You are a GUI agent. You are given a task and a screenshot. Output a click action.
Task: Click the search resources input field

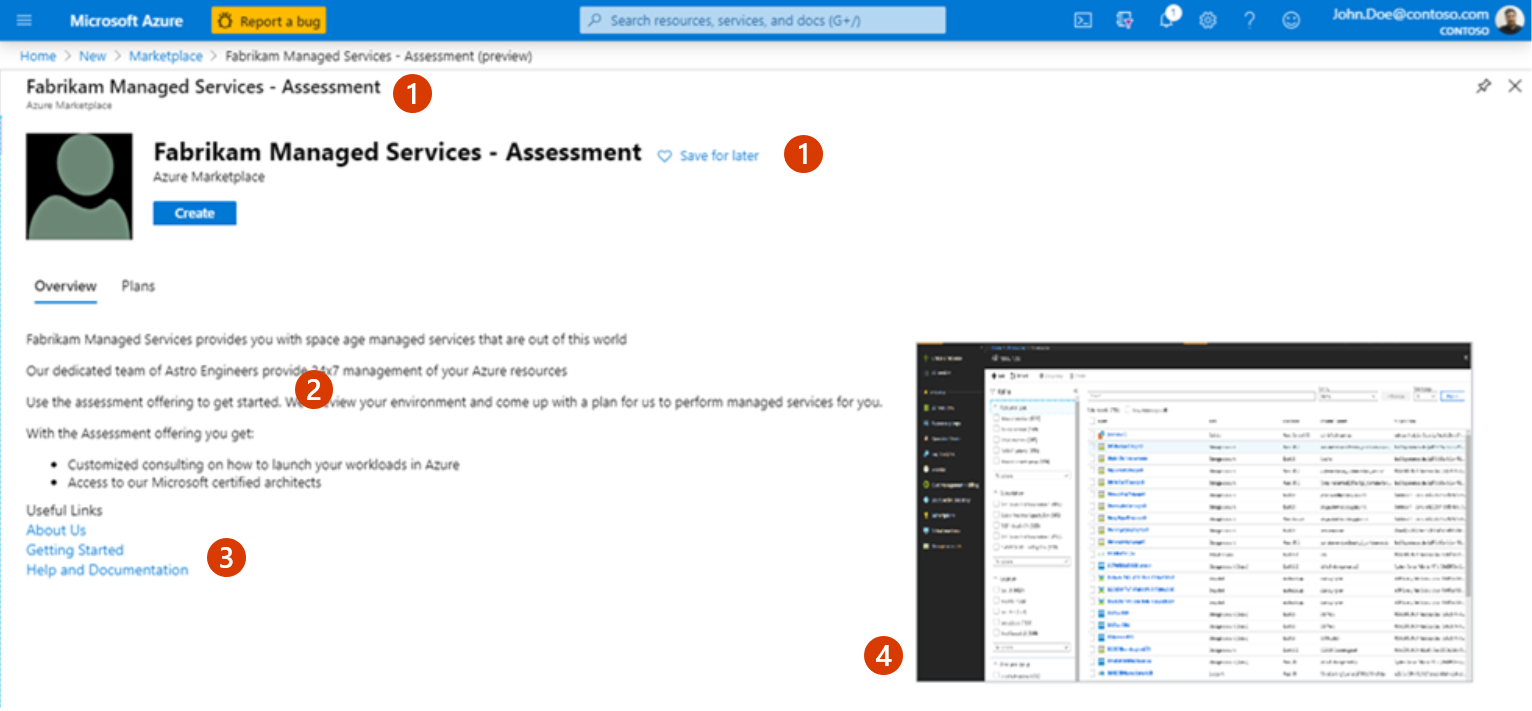(762, 20)
